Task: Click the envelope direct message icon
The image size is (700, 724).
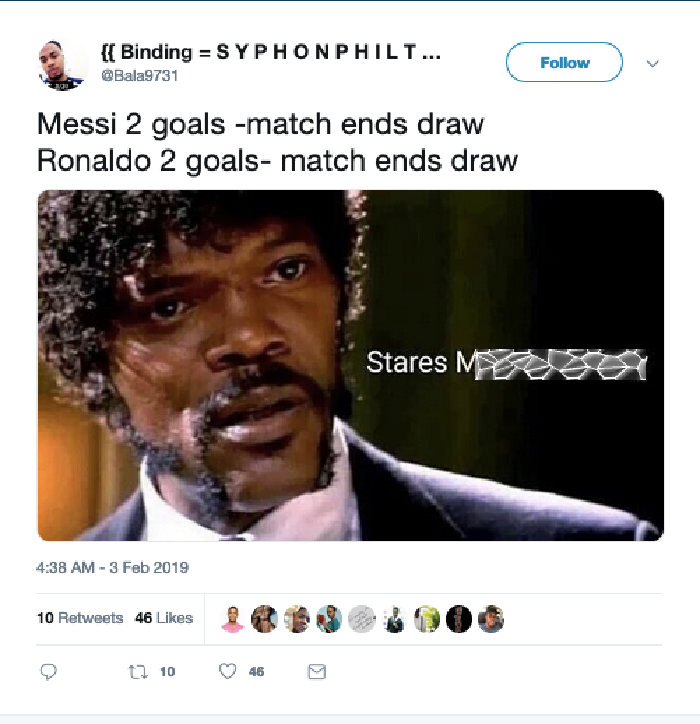Action: click(x=317, y=672)
